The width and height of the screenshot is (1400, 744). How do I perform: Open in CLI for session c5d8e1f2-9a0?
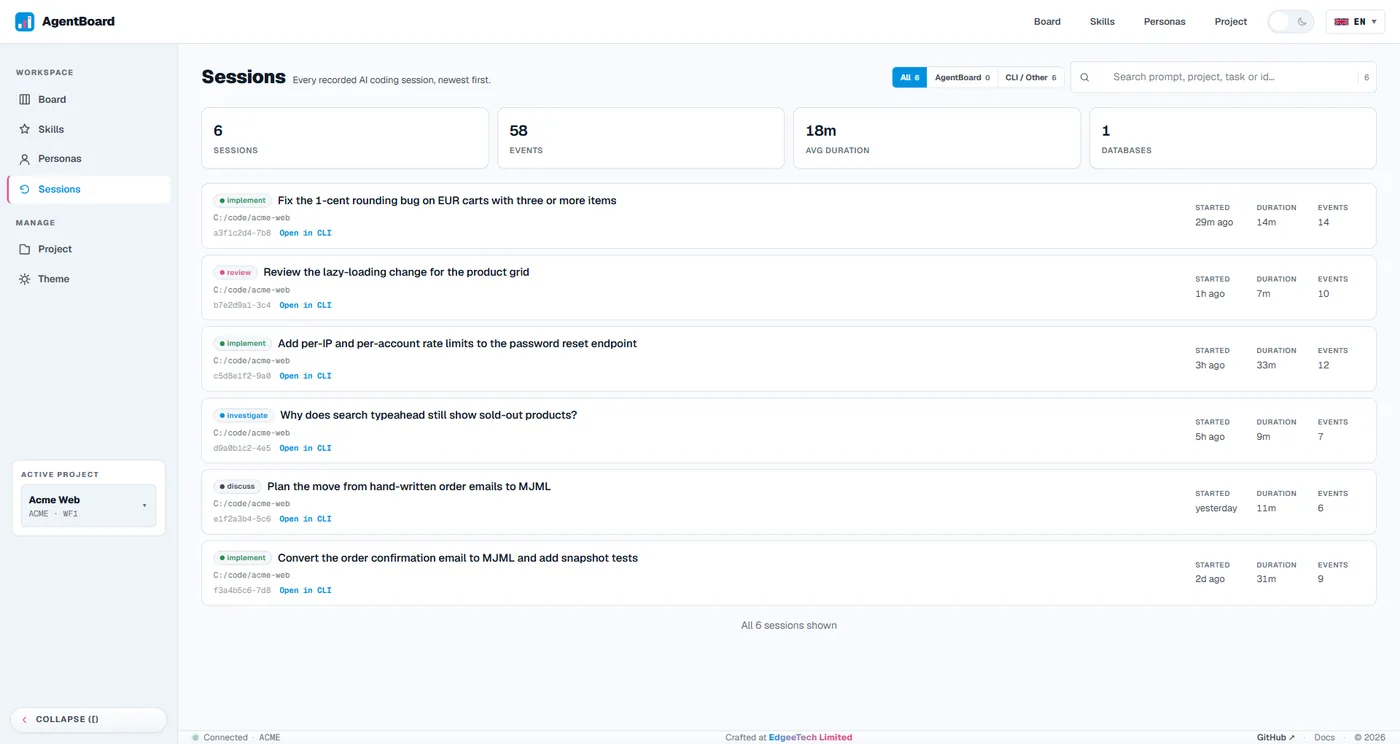(x=305, y=376)
